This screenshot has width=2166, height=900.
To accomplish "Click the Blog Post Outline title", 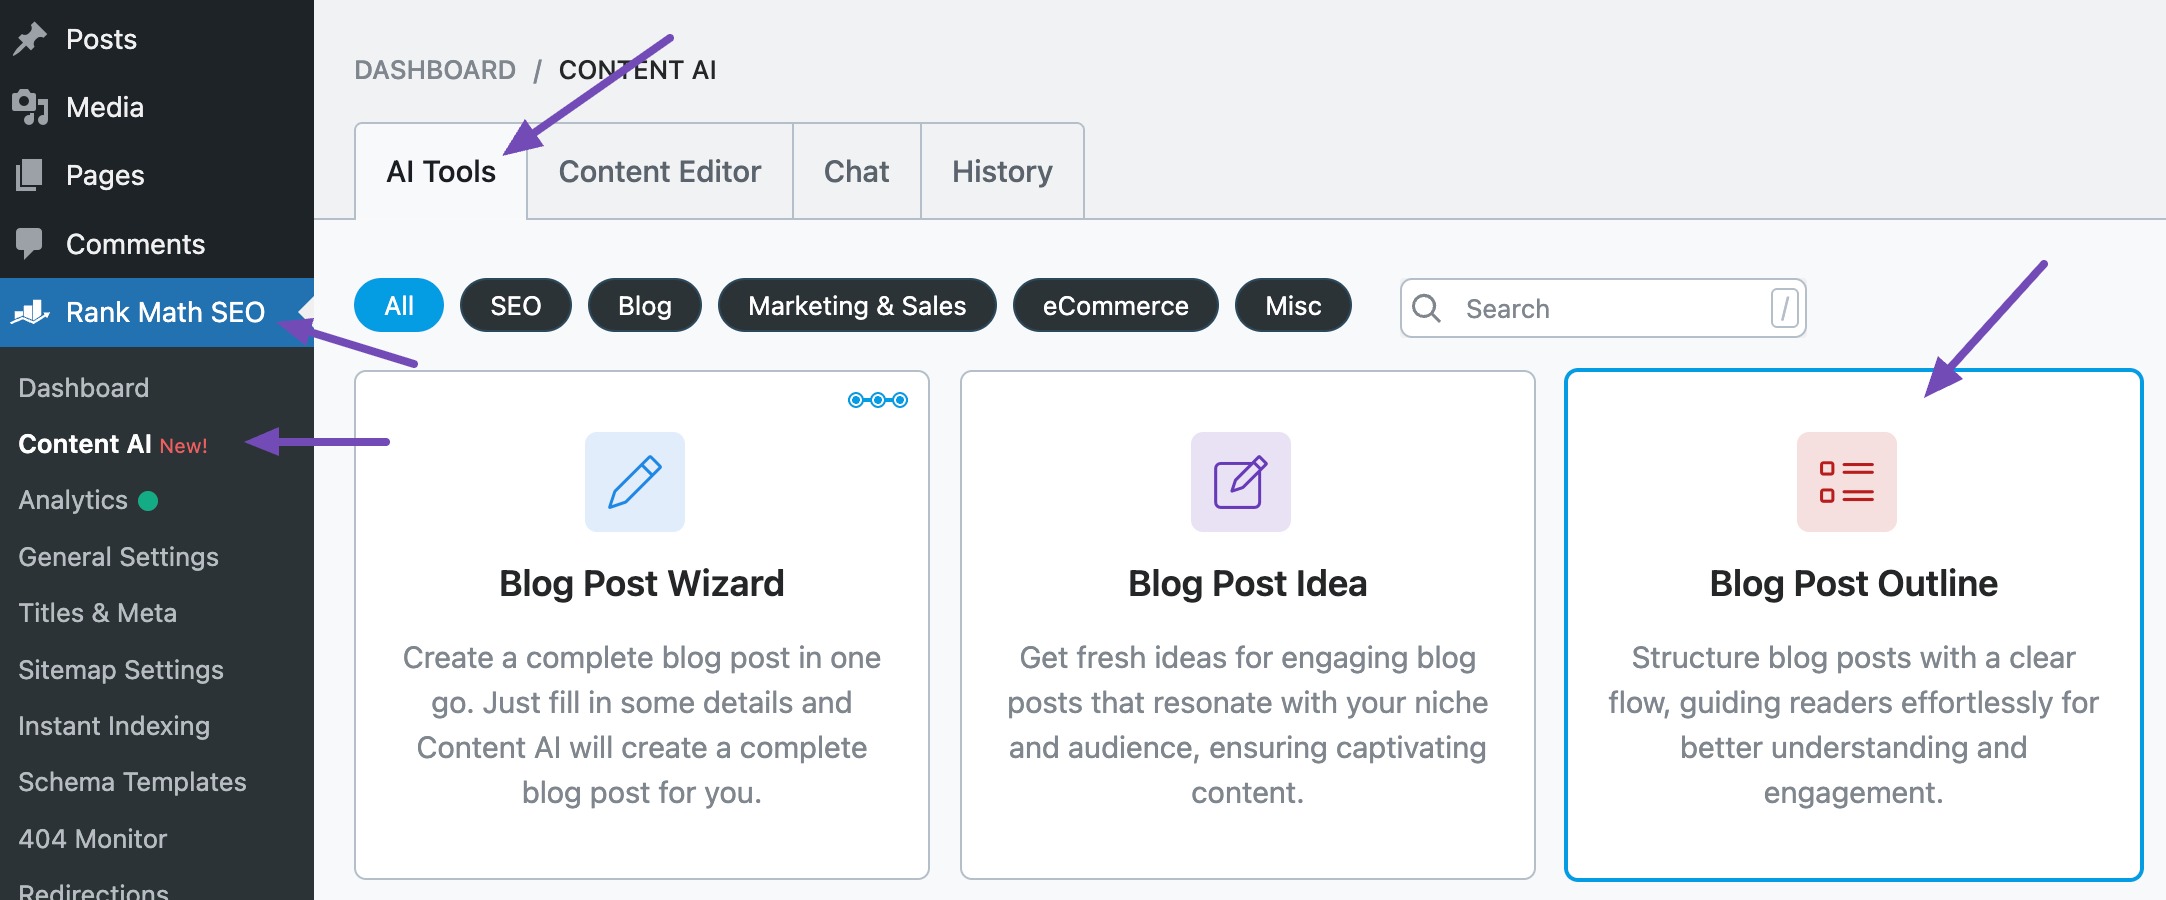I will [1853, 583].
